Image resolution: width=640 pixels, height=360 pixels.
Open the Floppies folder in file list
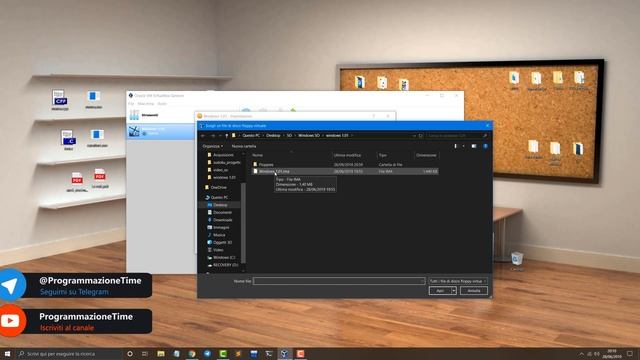(x=266, y=164)
